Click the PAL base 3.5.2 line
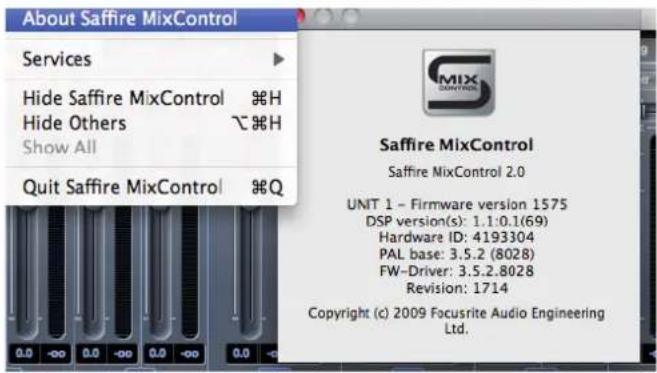This screenshot has height=373, width=657. pyautogui.click(x=457, y=254)
